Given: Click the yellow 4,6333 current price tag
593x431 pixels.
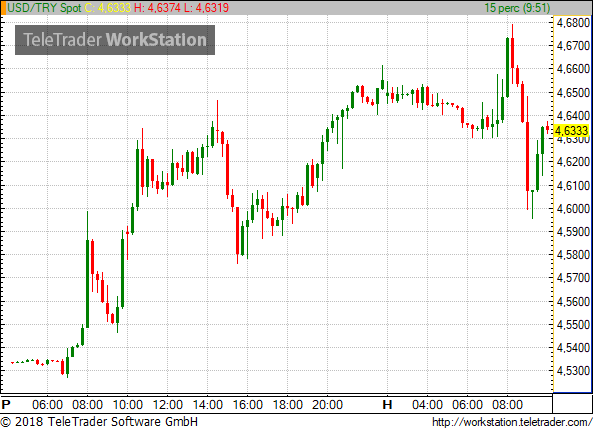Looking at the screenshot, I should coord(571,131).
